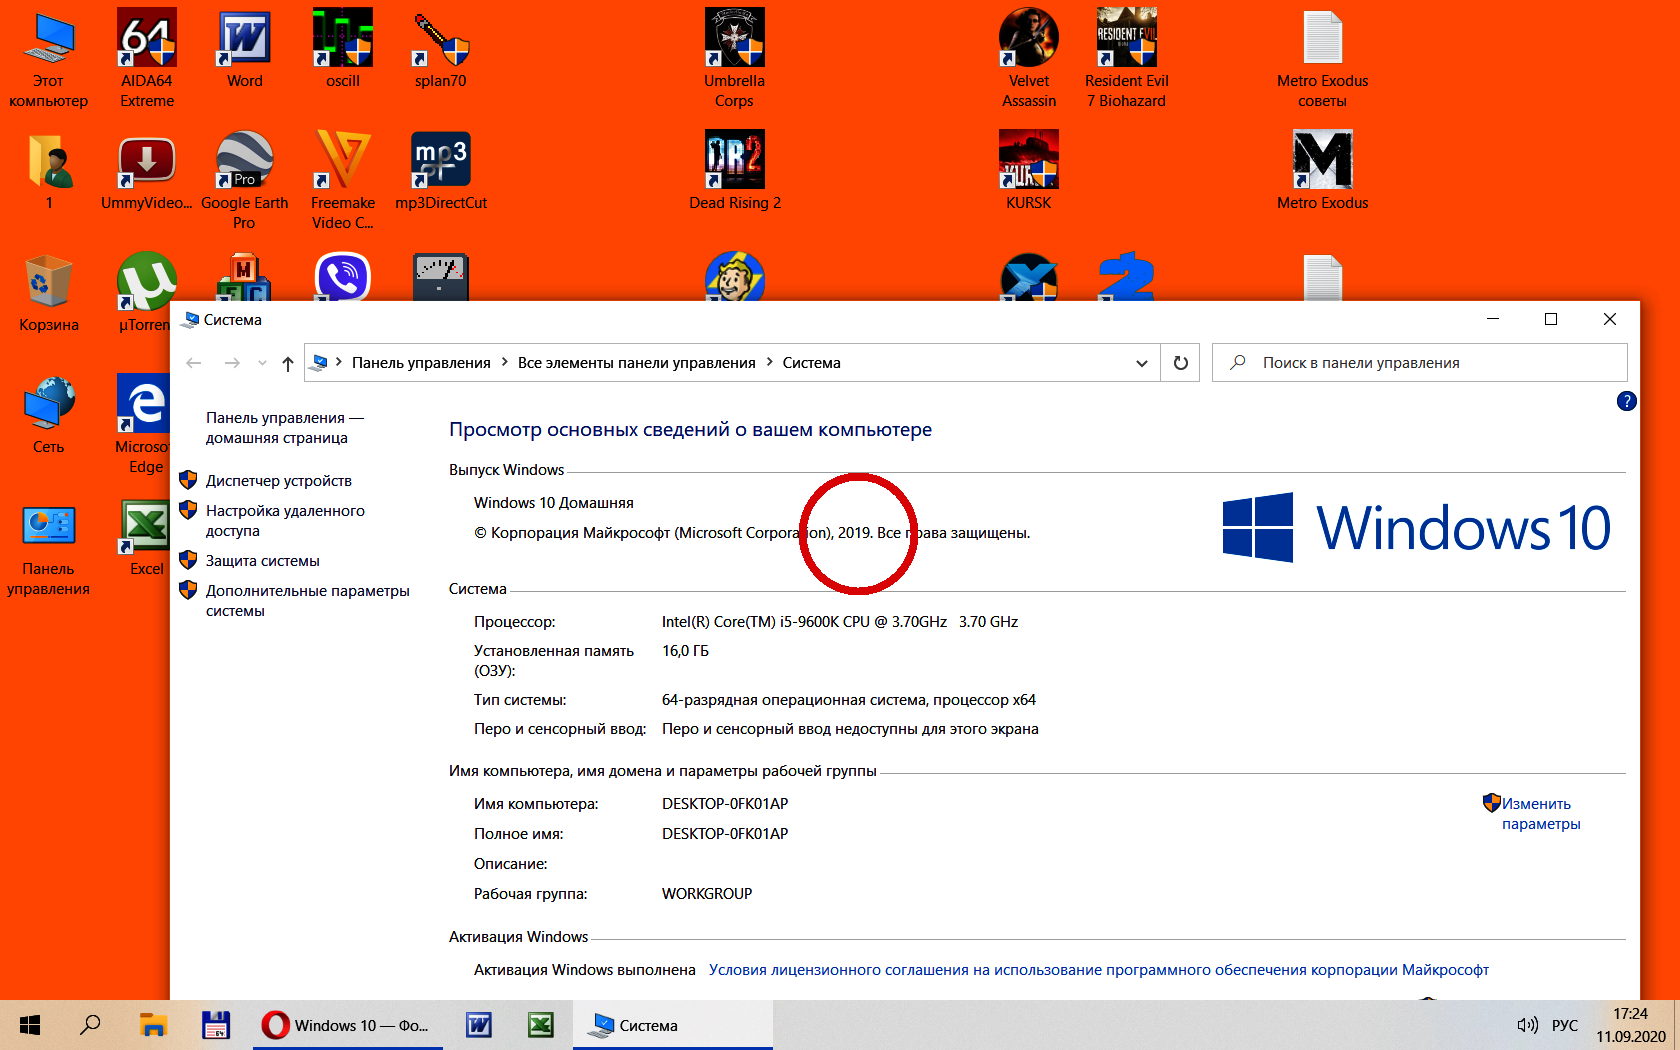Focus the Поиск в панели управления field
1680x1050 pixels.
point(1420,363)
